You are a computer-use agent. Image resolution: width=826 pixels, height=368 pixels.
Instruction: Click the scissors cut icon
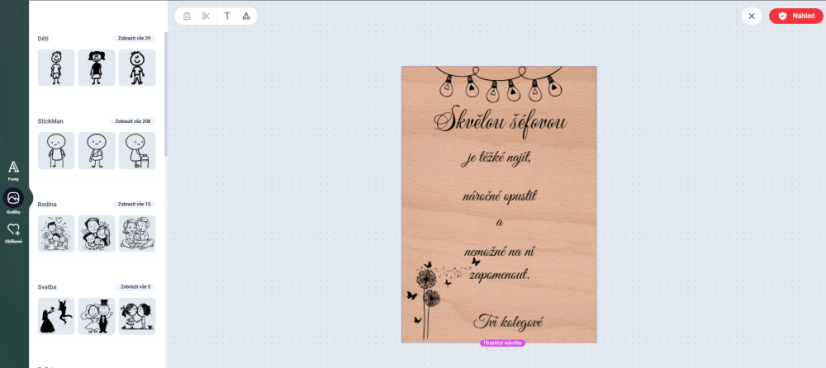click(x=206, y=16)
